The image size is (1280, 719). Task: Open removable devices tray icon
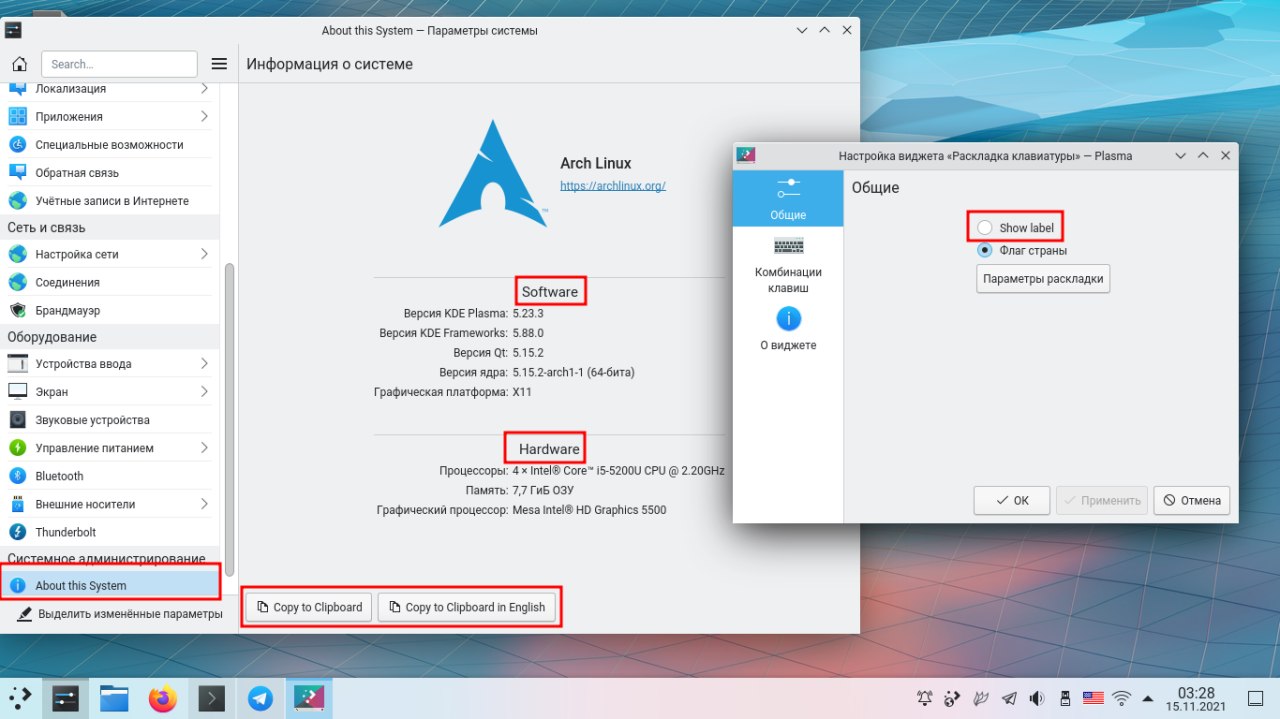pos(1065,698)
